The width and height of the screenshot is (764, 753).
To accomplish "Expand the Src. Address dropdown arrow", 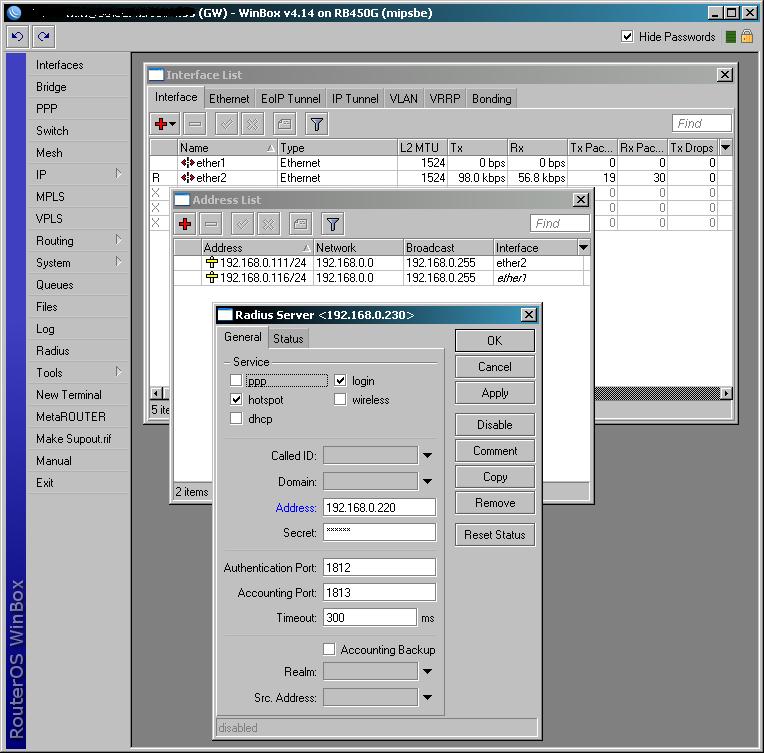I will tap(427, 698).
